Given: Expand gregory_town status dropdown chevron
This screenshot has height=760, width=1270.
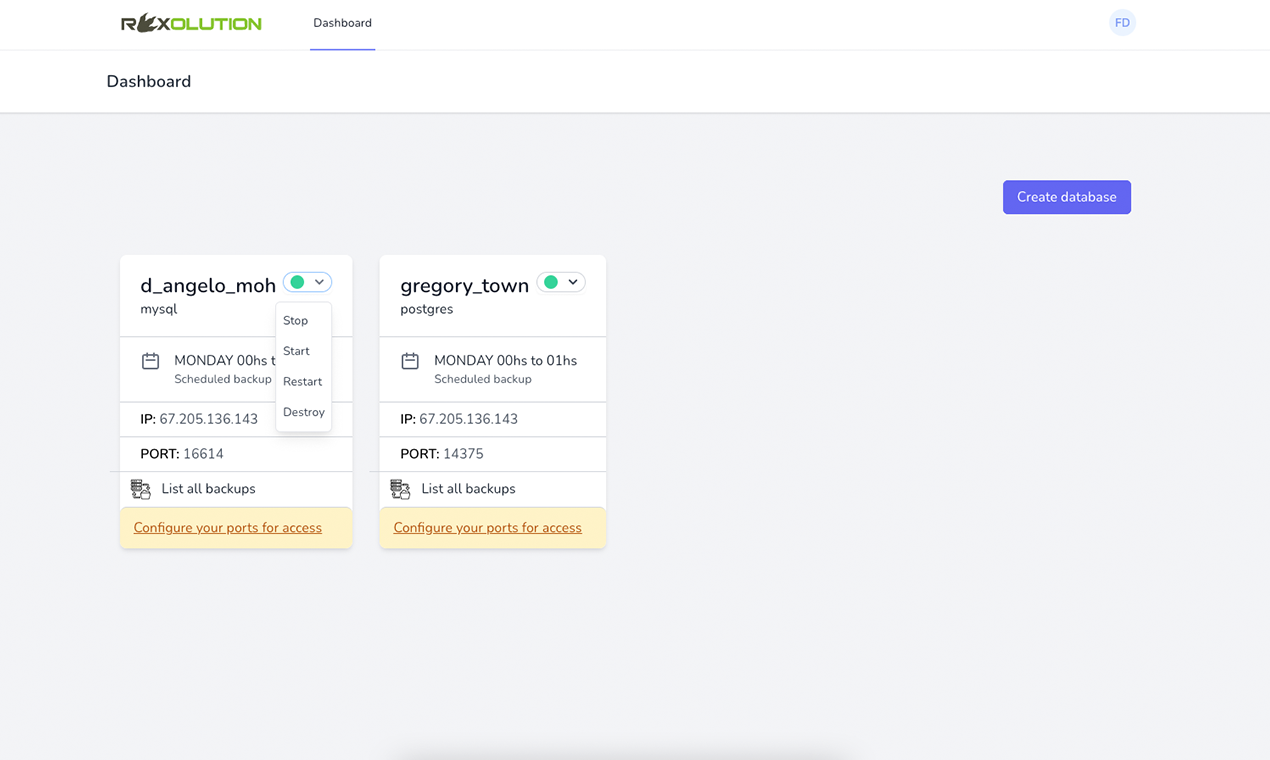Looking at the screenshot, I should (x=573, y=282).
